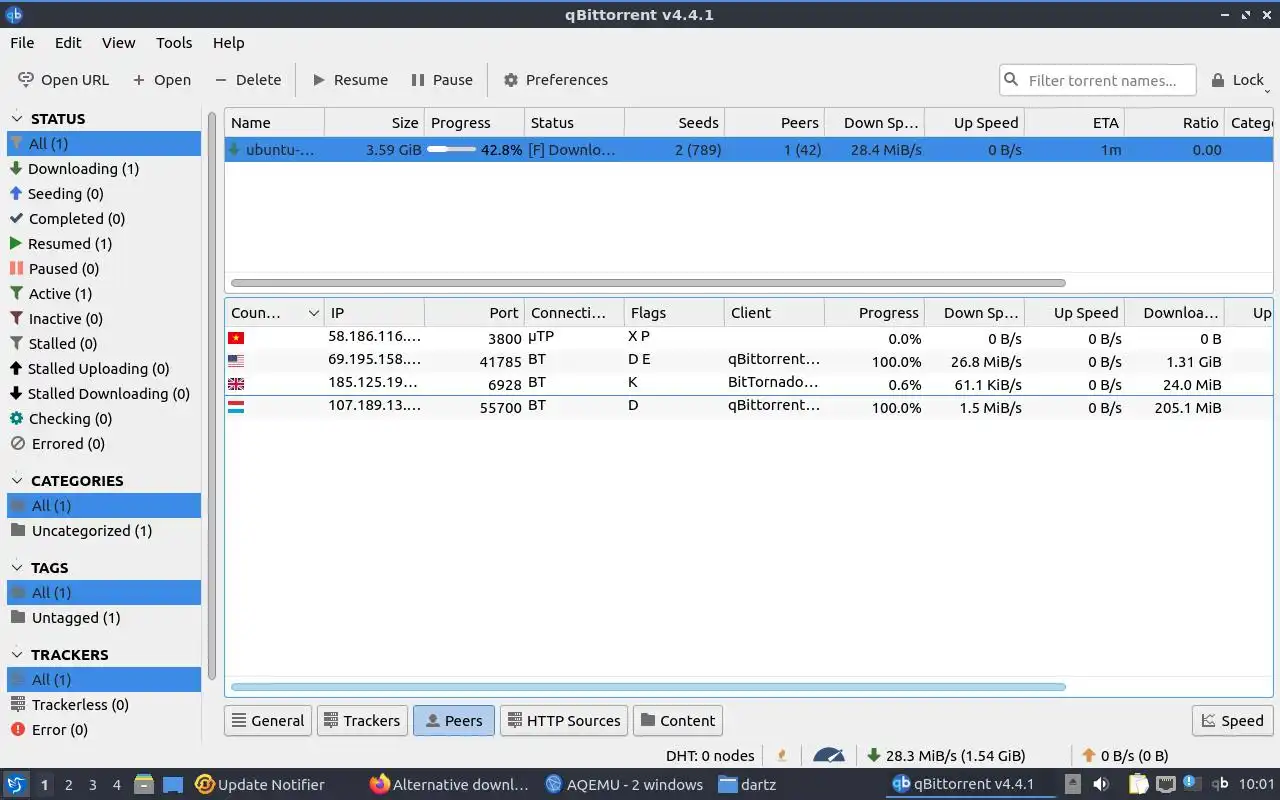Screen dimensions: 1280x800
Task: Collapse the TAGS section
Action: (17, 567)
